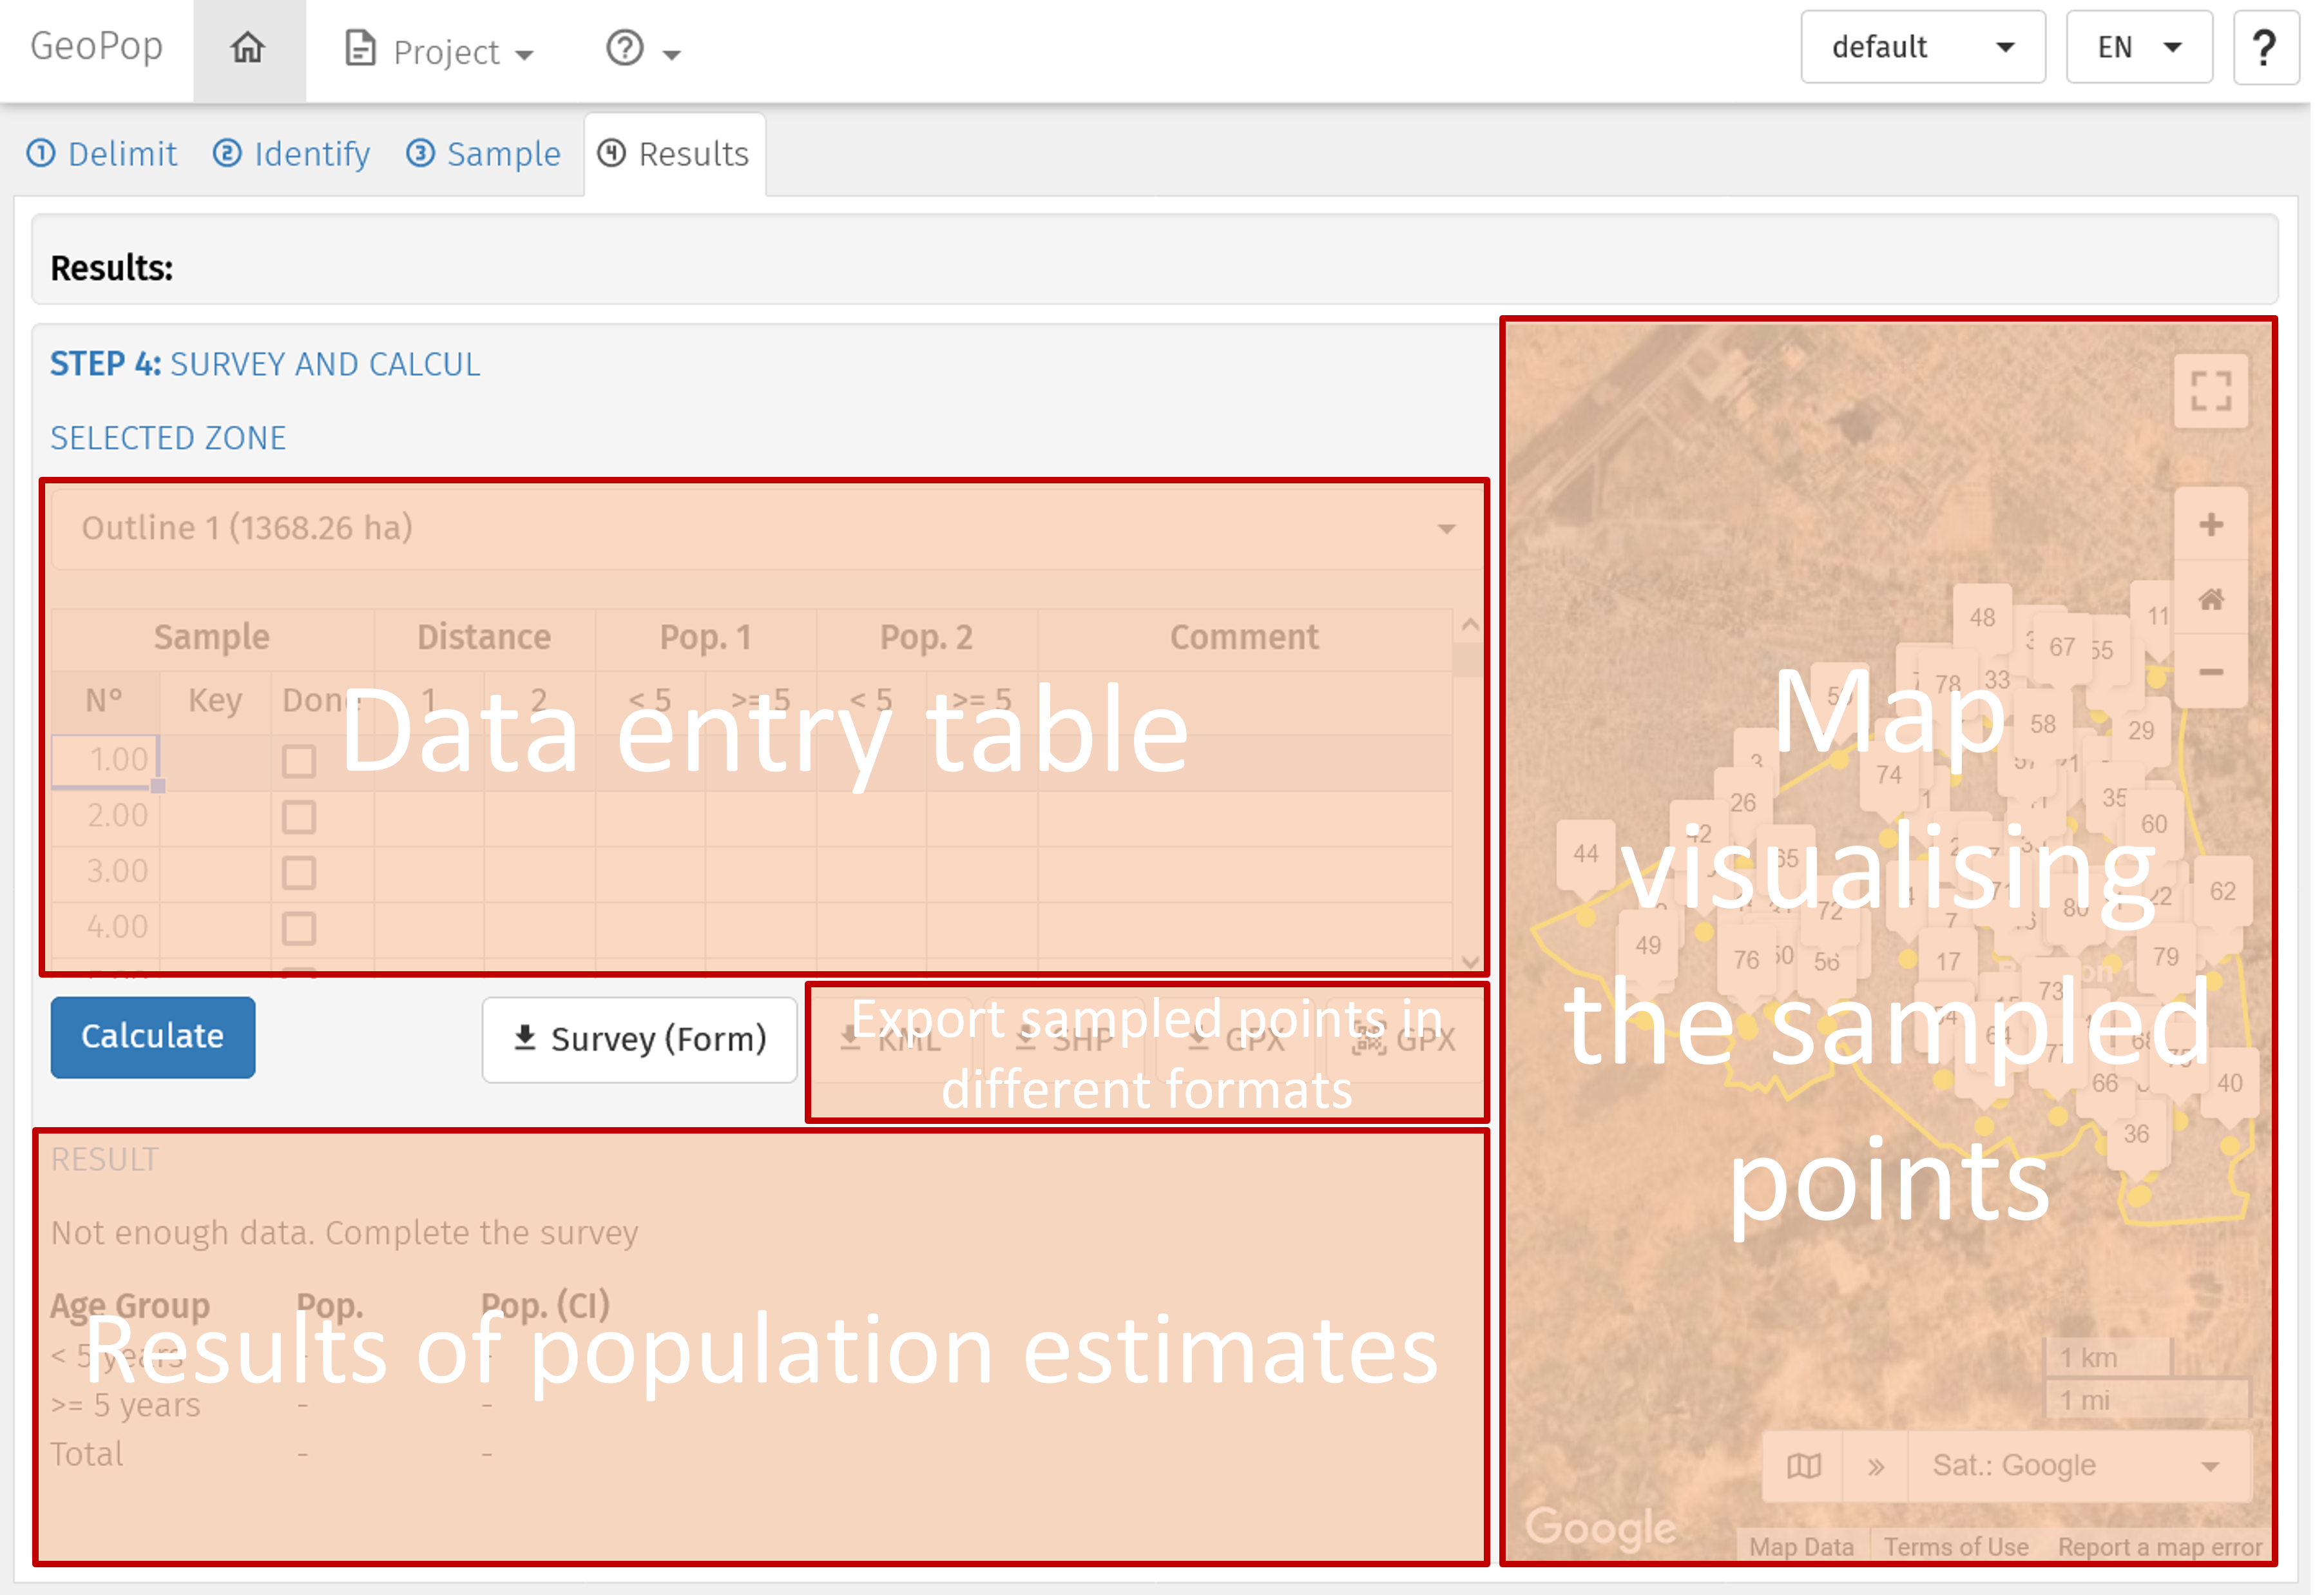Open the default profile dropdown
The image size is (2324, 1595).
[x=1921, y=47]
